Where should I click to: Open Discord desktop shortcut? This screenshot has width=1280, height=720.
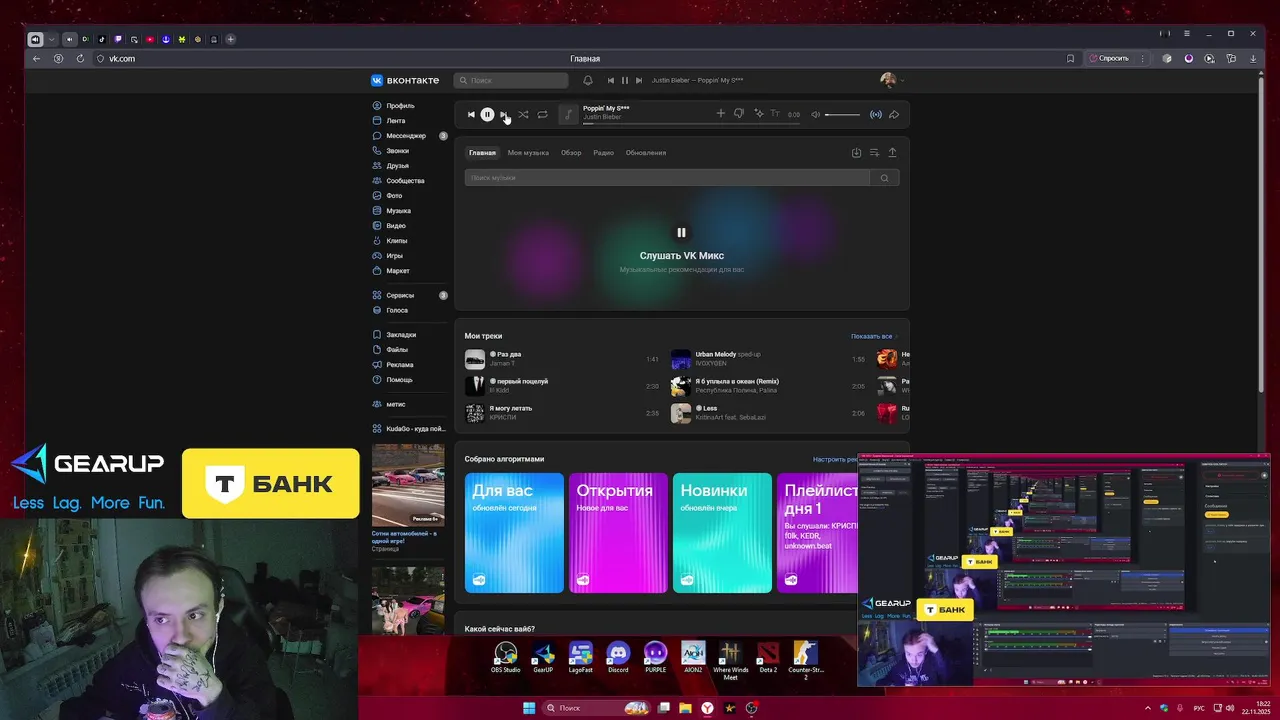point(618,657)
